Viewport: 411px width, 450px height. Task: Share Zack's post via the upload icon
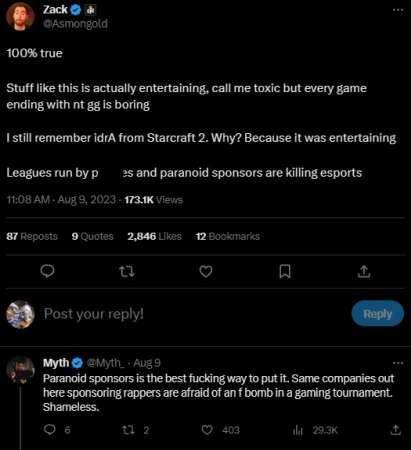tap(364, 272)
